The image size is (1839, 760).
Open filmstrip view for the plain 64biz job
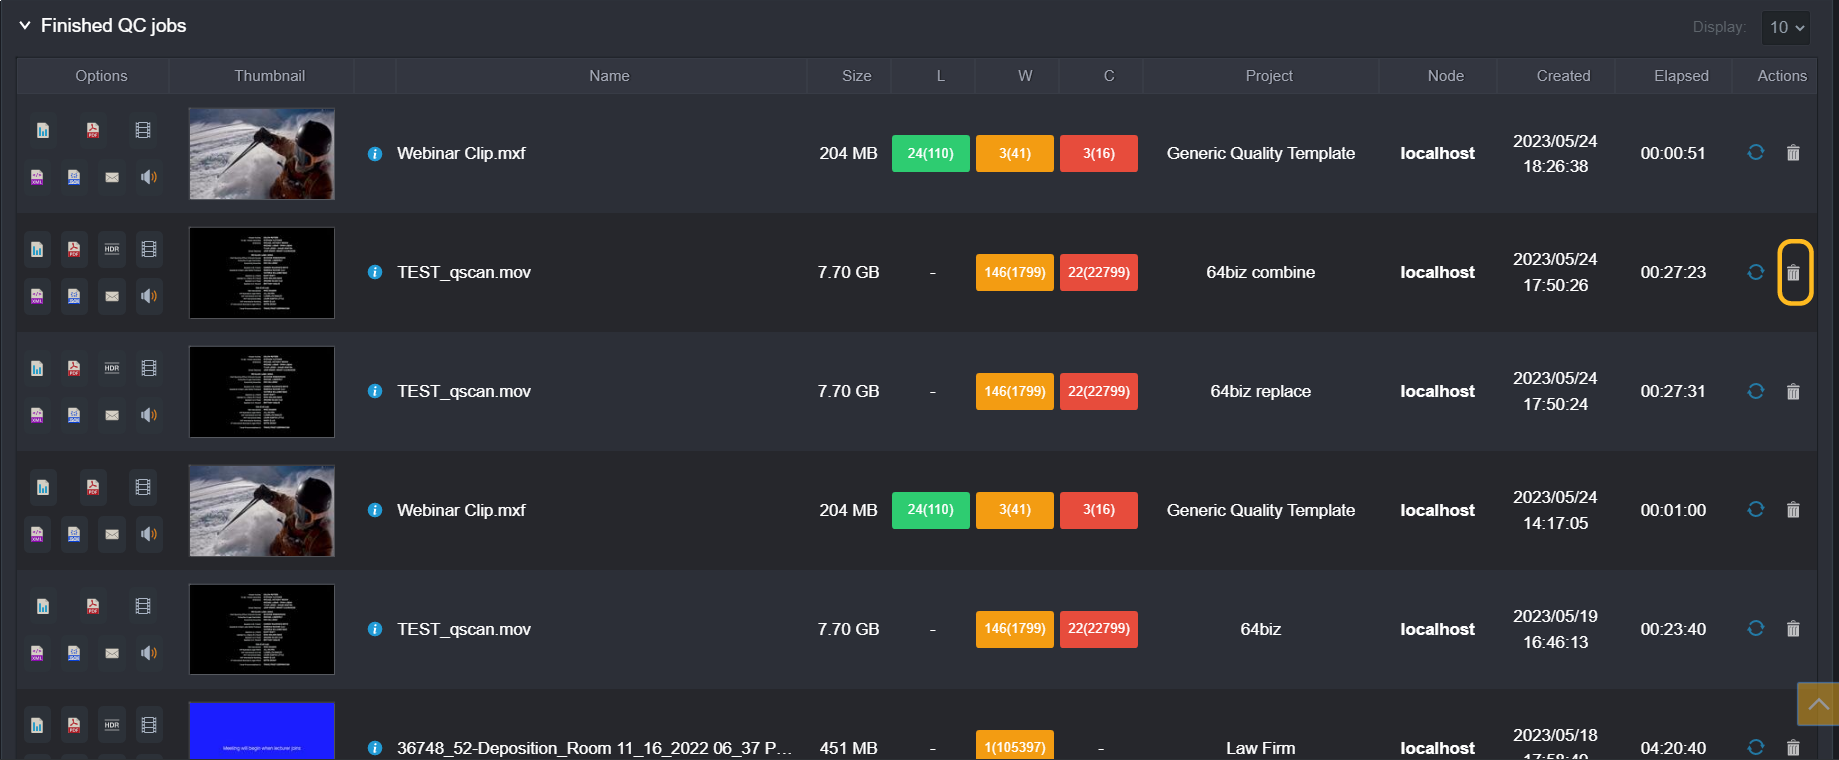tap(143, 606)
